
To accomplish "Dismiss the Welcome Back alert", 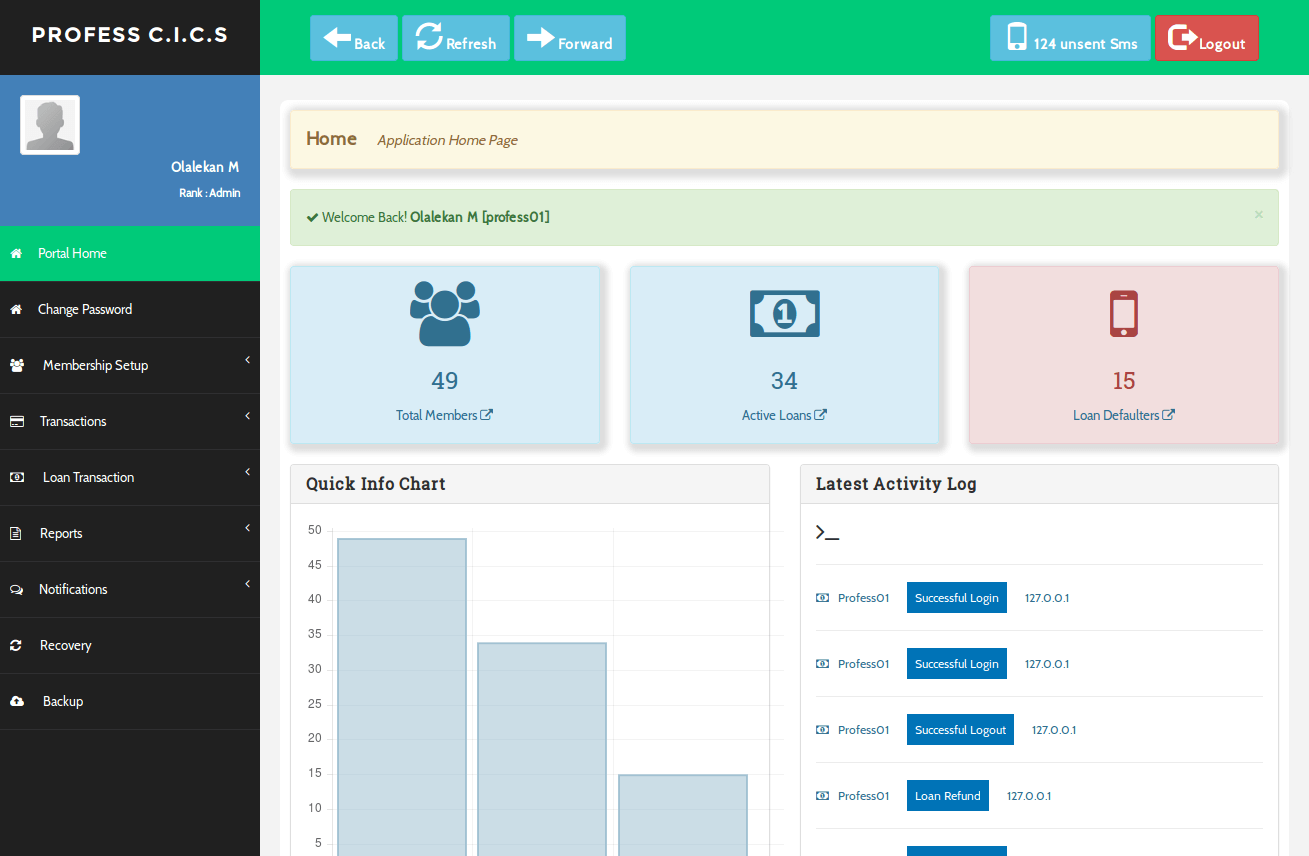I will pos(1258,214).
